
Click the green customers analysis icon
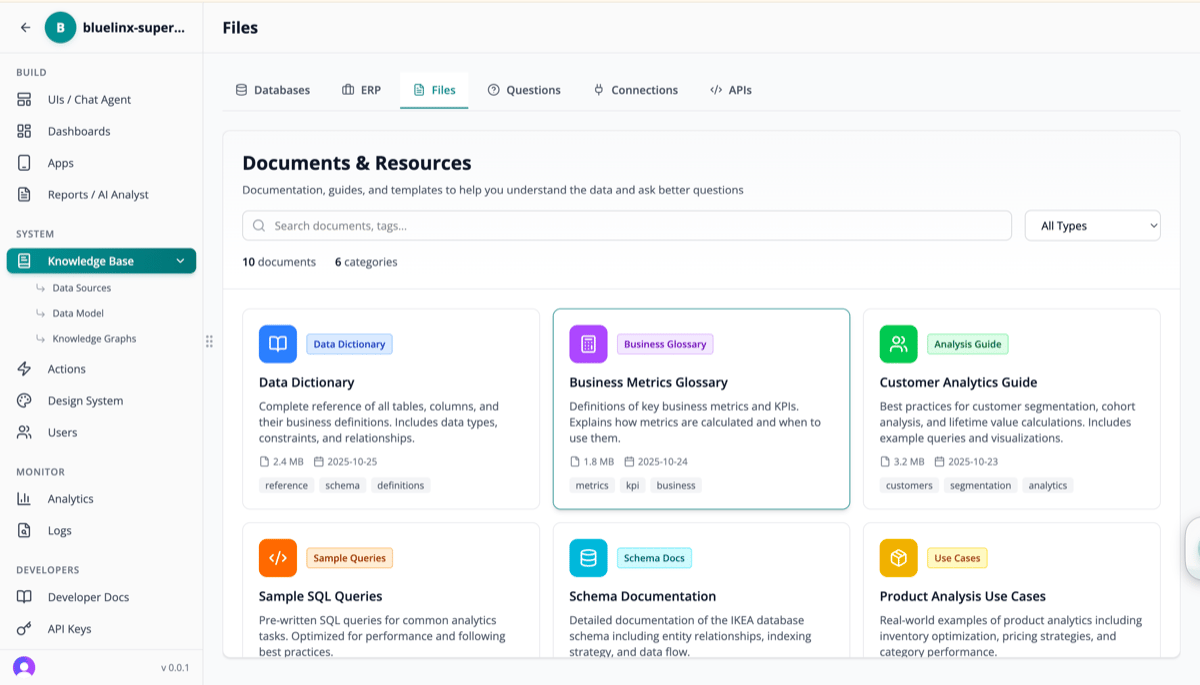click(x=898, y=344)
